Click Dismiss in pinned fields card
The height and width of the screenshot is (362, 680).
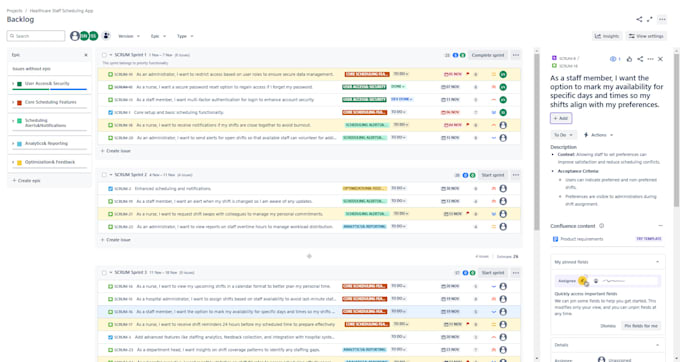pyautogui.click(x=608, y=326)
